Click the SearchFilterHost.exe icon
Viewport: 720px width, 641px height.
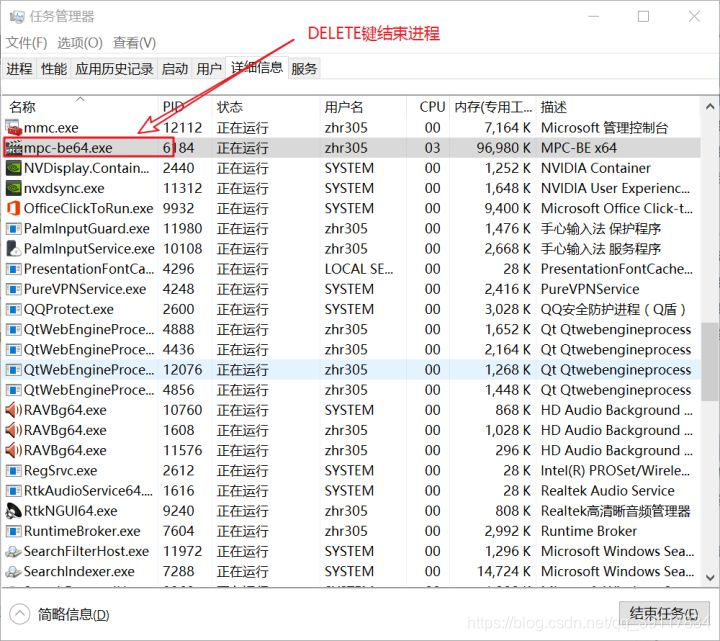(13, 551)
